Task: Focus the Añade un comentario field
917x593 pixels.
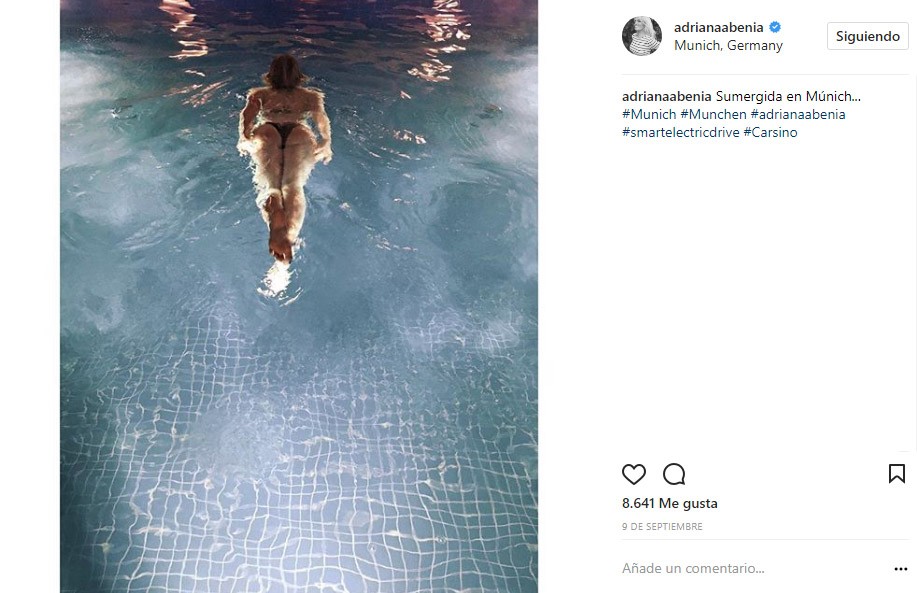Action: (754, 568)
